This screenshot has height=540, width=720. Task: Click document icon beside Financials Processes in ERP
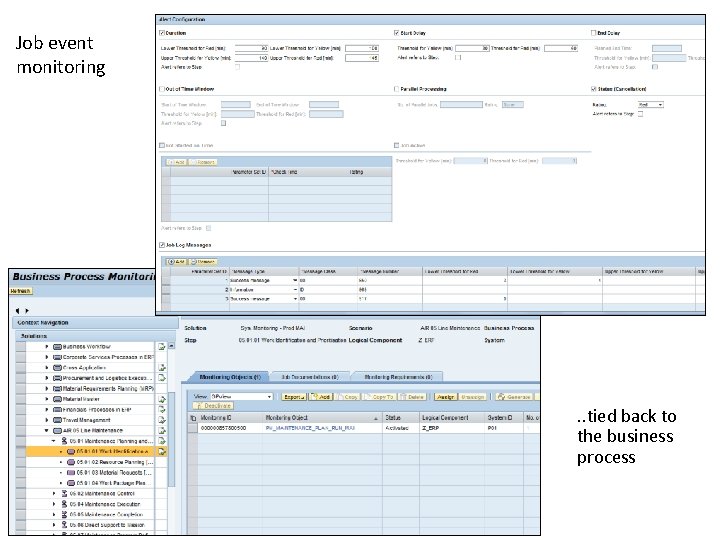tap(162, 410)
